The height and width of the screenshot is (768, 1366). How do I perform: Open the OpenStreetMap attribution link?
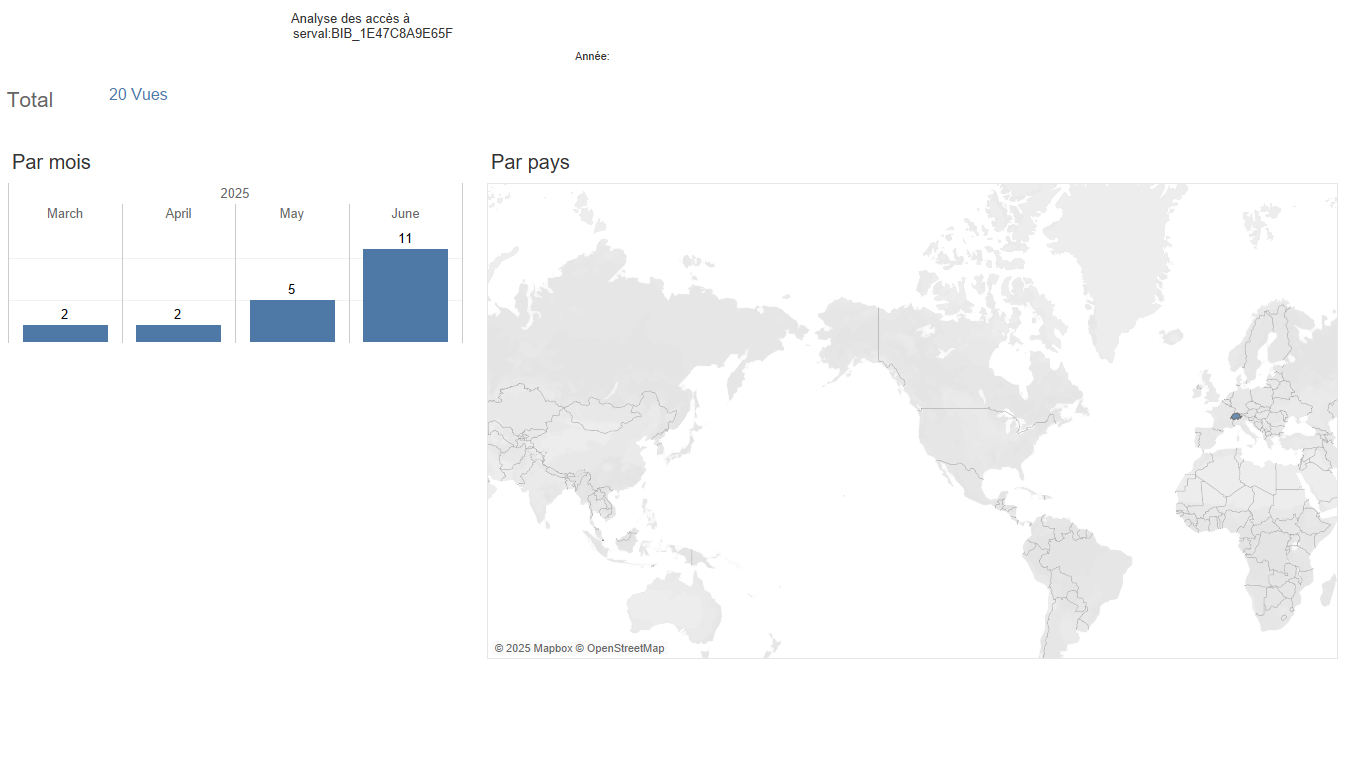click(620, 648)
